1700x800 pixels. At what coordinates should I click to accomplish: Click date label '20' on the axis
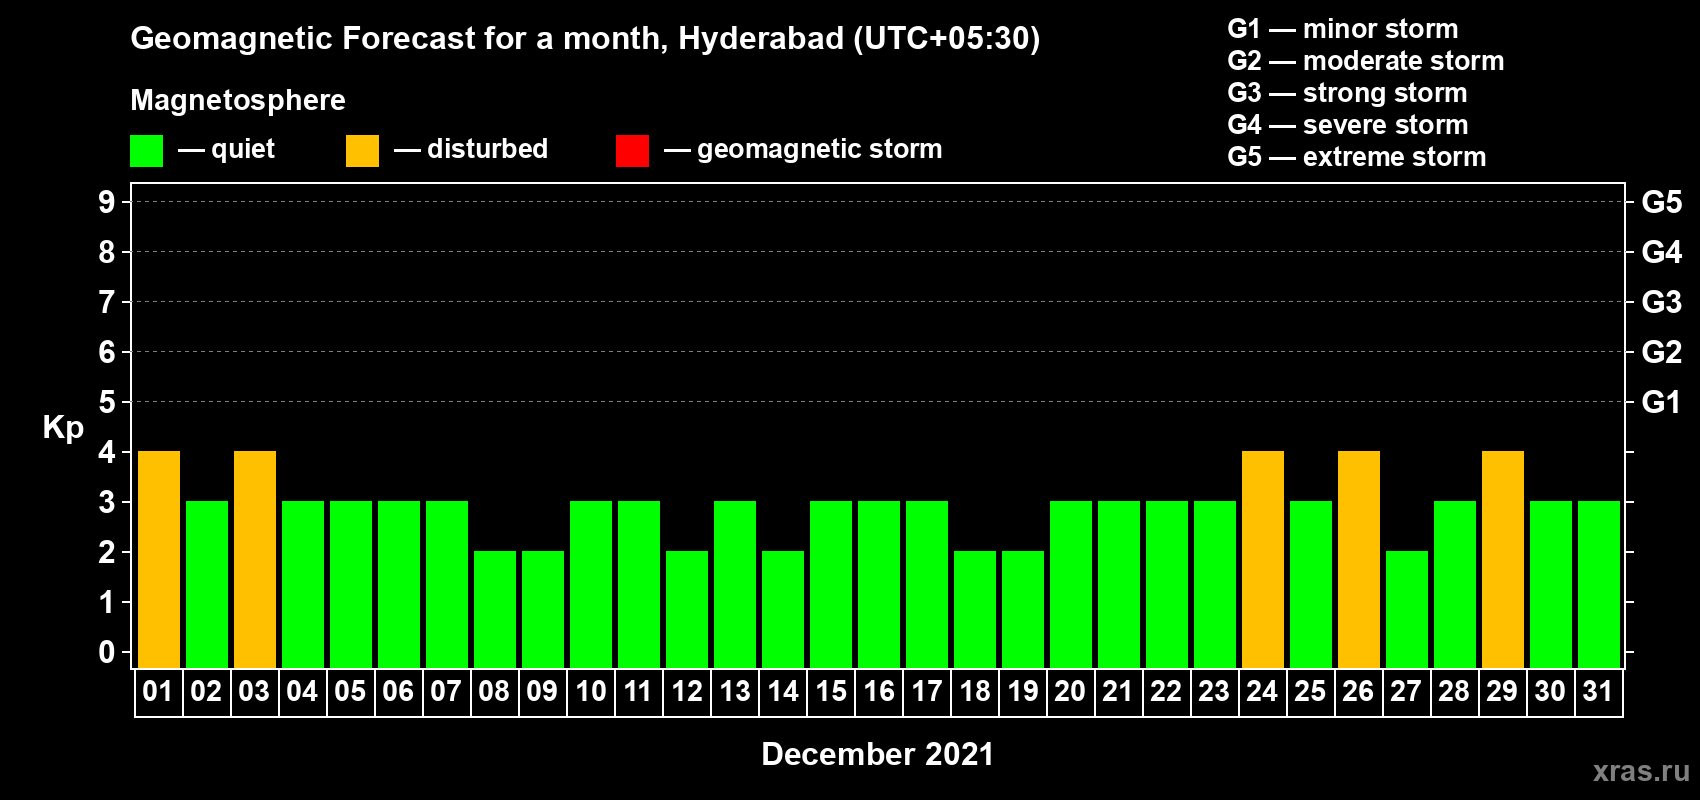(x=1070, y=691)
